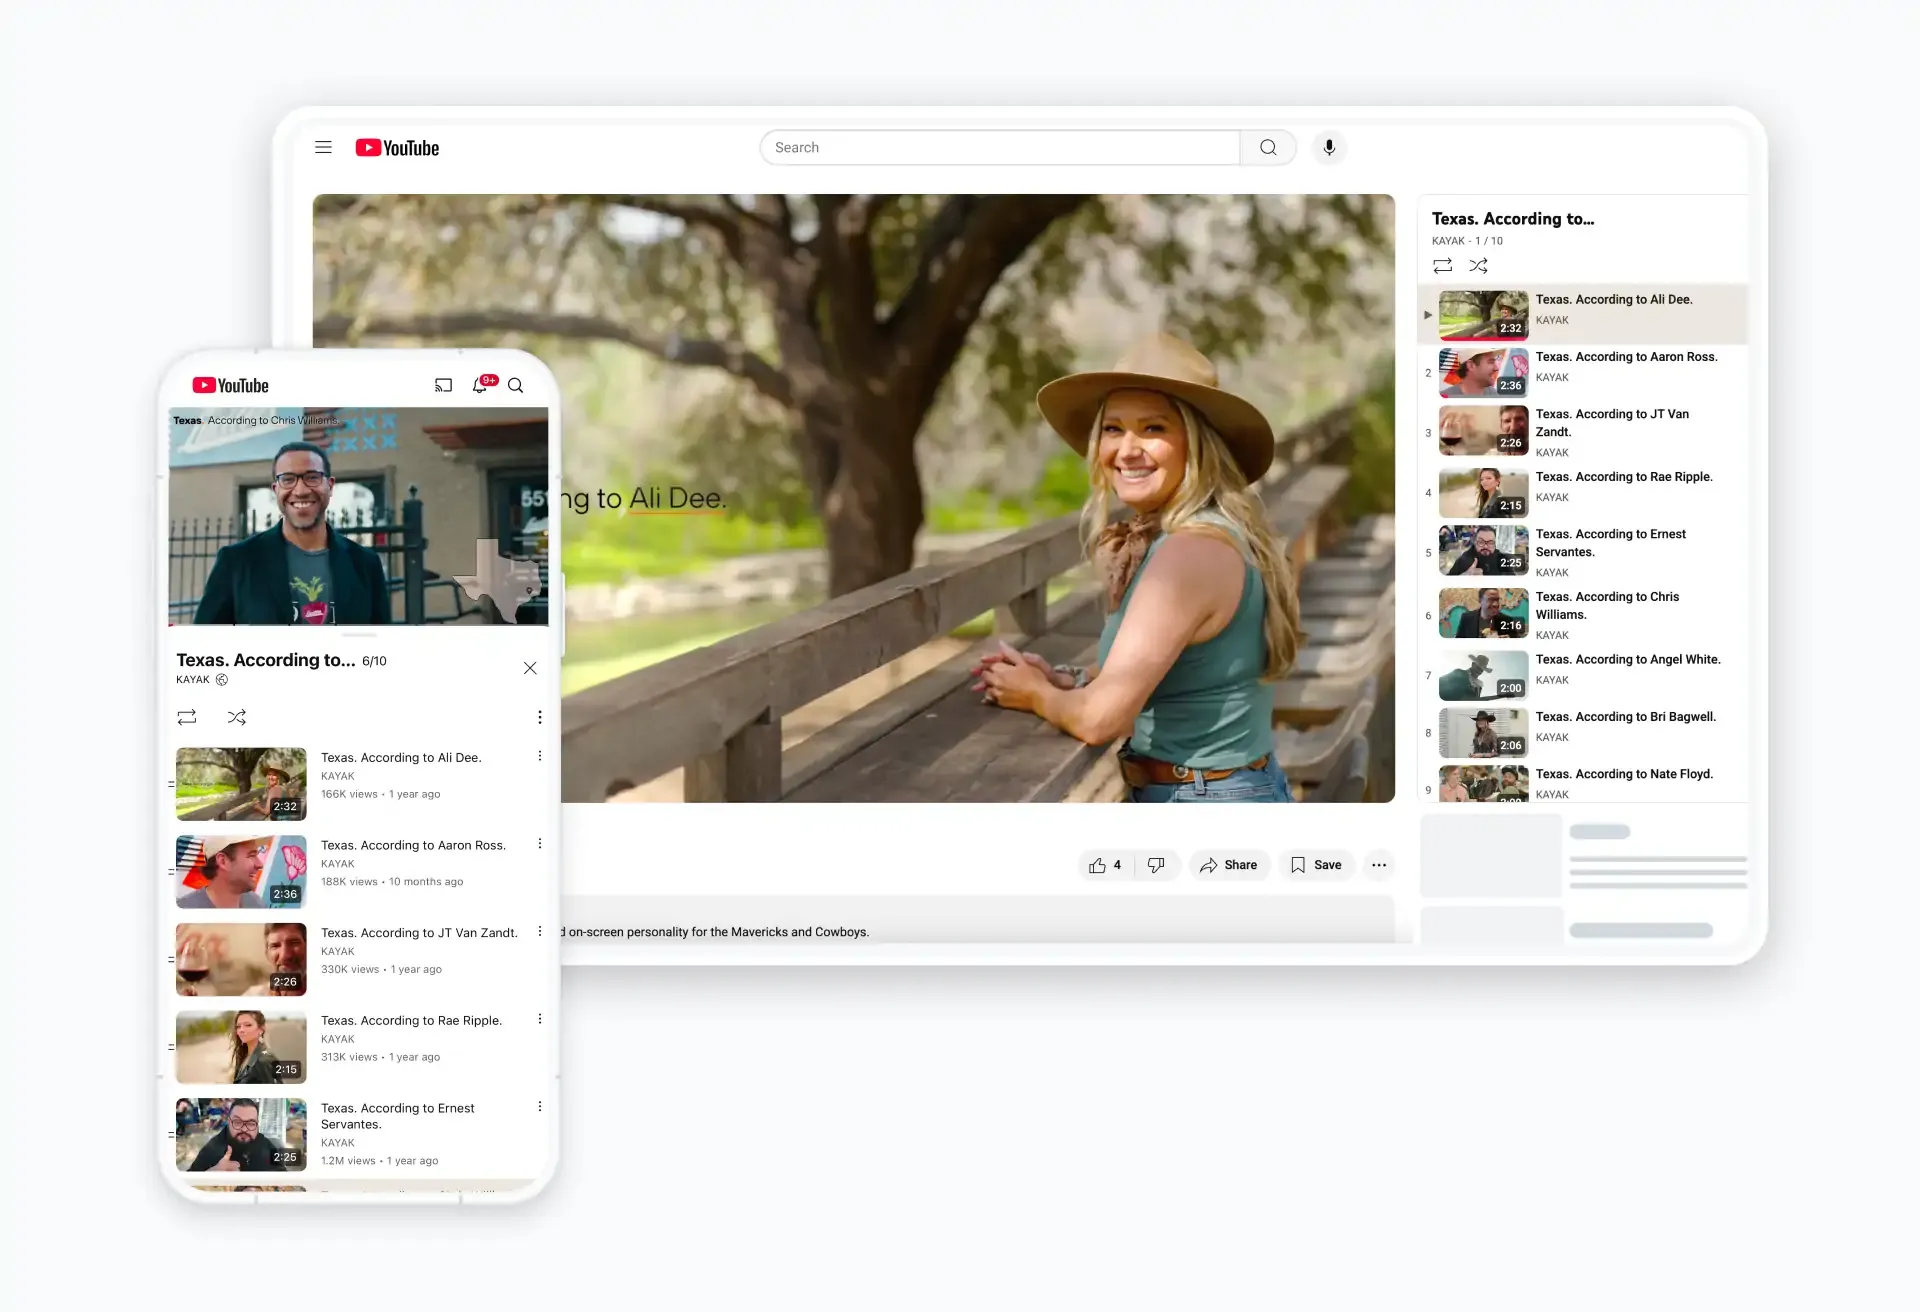The height and width of the screenshot is (1312, 1920).
Task: Click the search magnifier icon
Action: click(1267, 147)
